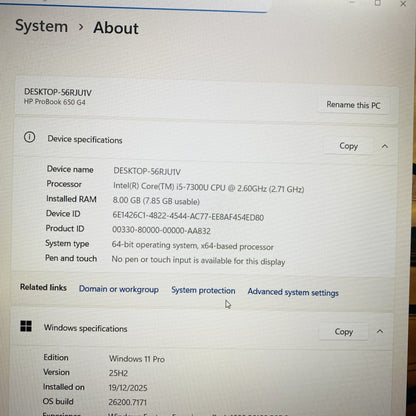Click the Windows logo icon beside Windows specifications
The image size is (416, 416).
[x=26, y=326]
